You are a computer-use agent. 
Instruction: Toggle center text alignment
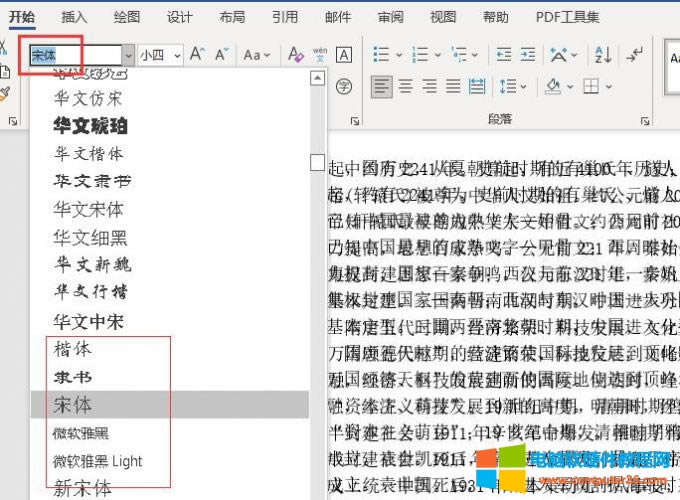point(404,86)
